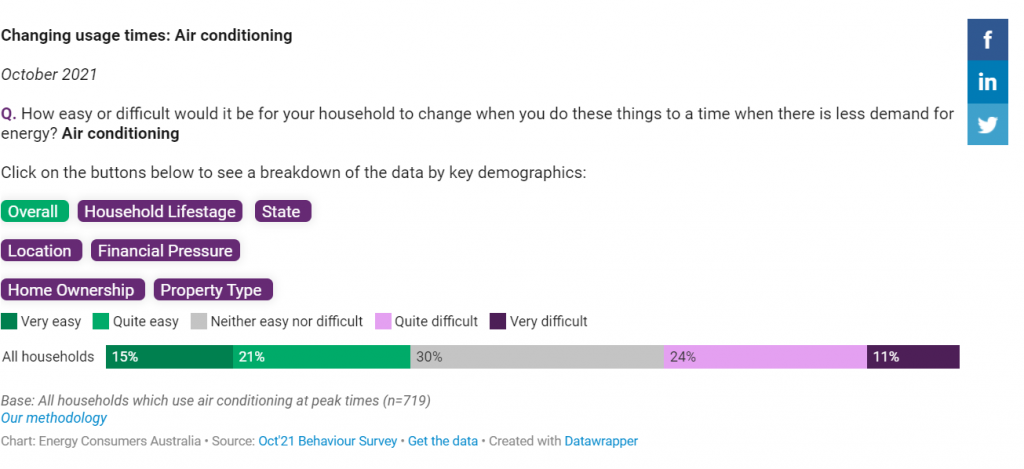Select Home Ownership breakdown
The height and width of the screenshot is (469, 1024).
tap(72, 290)
